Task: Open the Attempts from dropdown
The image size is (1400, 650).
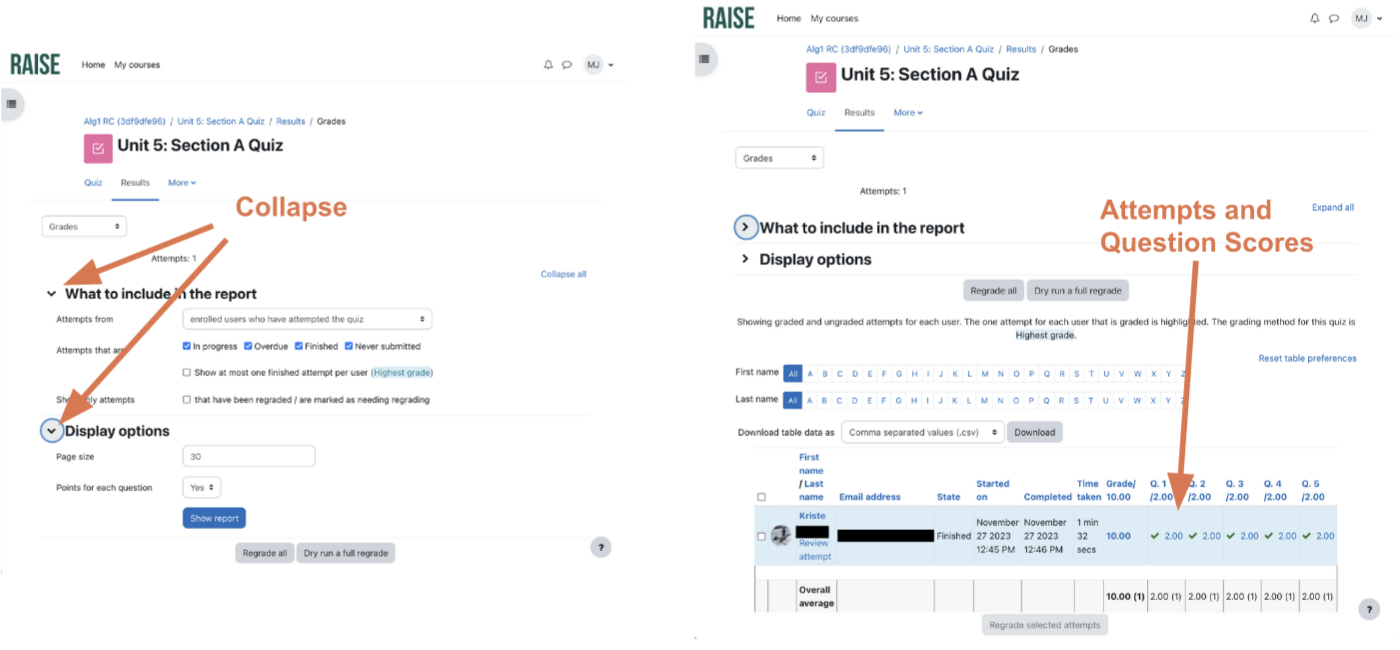Action: click(307, 319)
